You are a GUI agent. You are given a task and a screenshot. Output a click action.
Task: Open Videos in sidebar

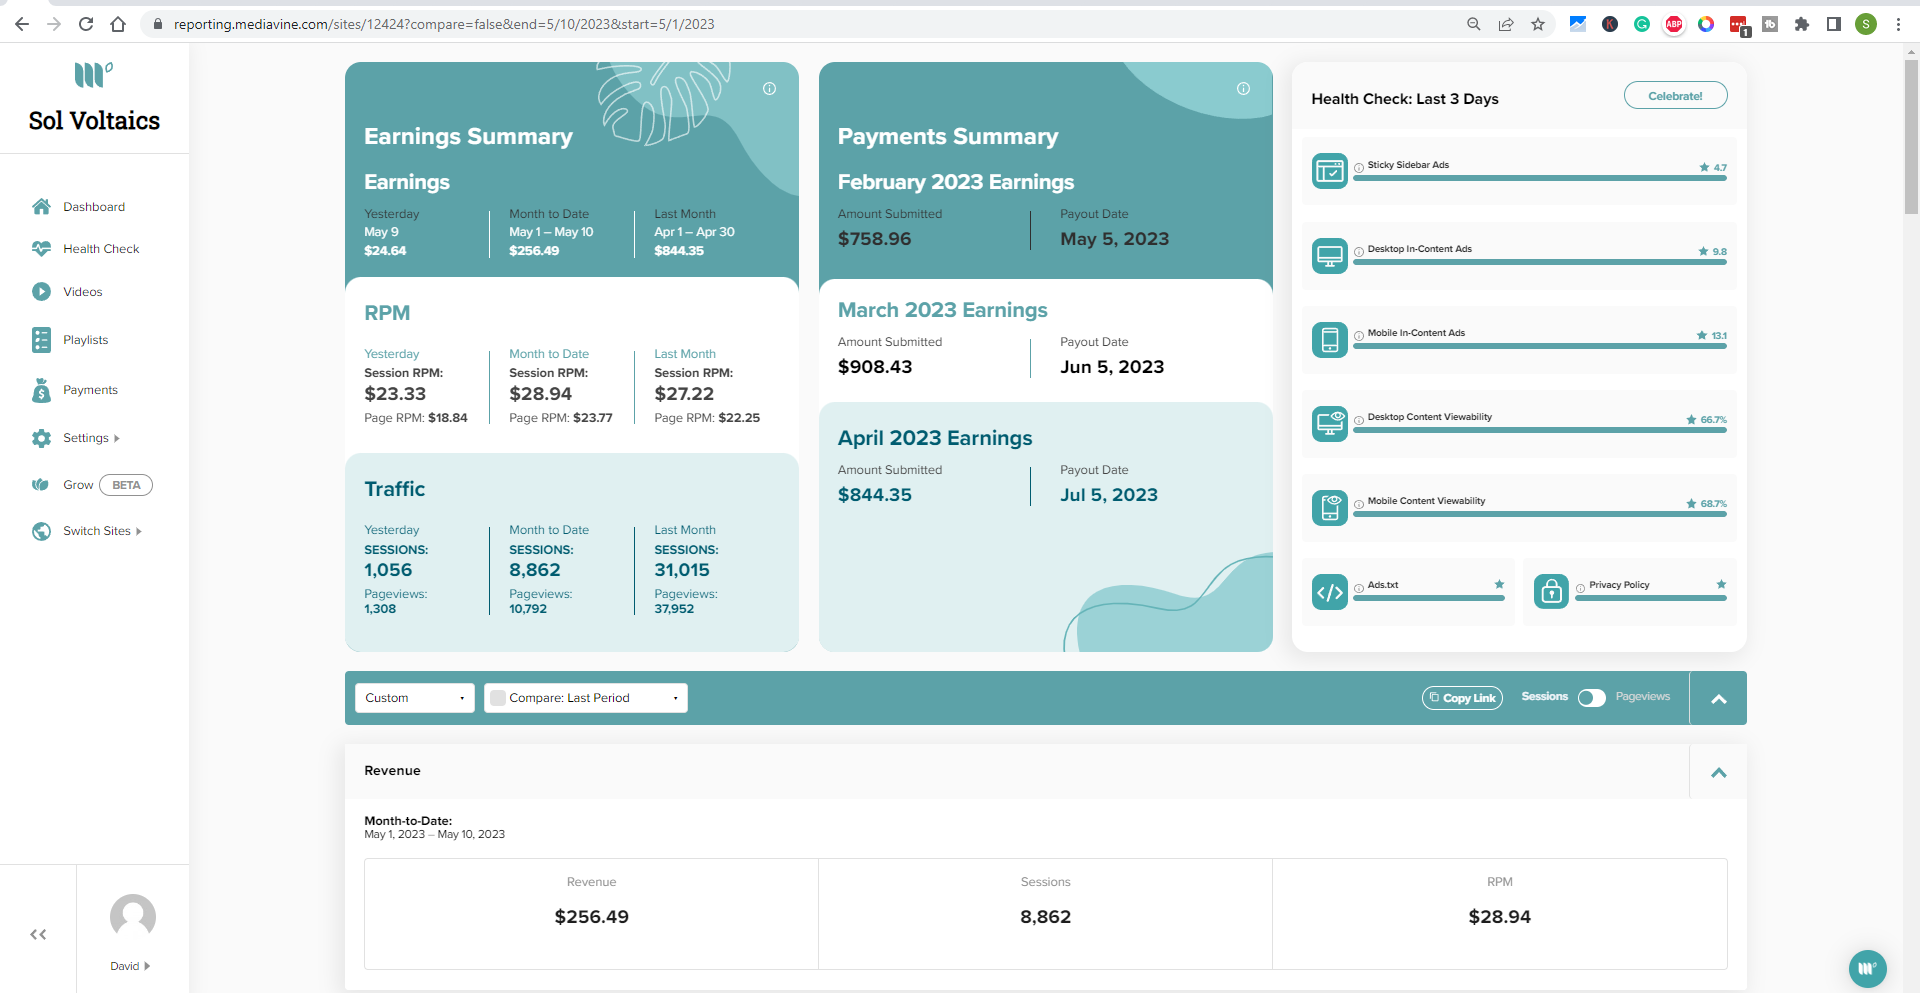coord(83,292)
